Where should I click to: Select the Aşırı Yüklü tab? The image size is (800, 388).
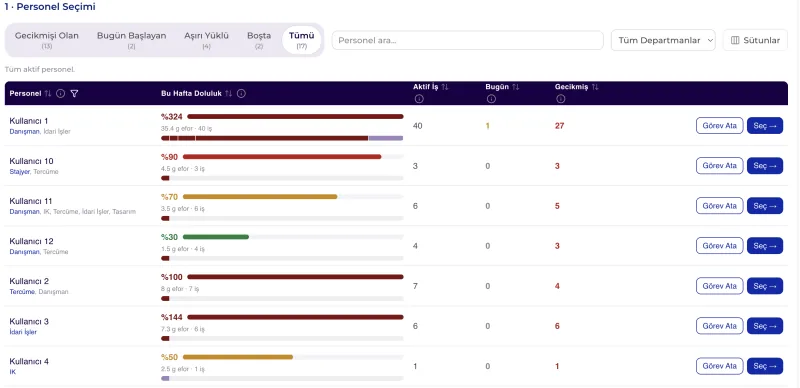pyautogui.click(x=207, y=40)
